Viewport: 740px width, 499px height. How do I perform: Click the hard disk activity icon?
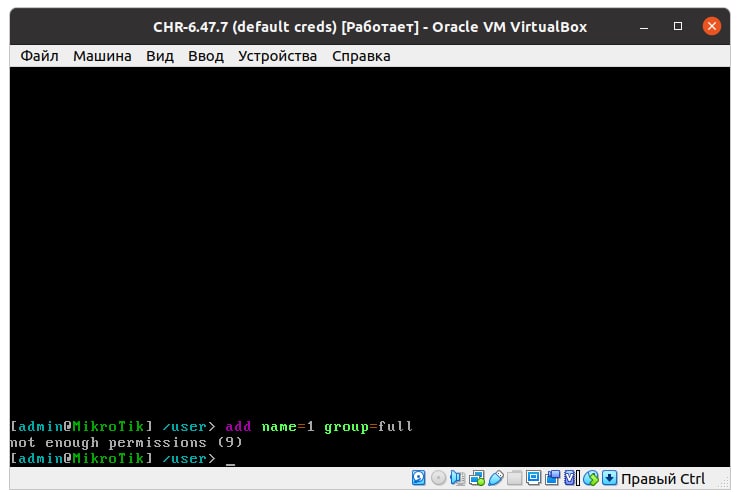click(x=419, y=478)
